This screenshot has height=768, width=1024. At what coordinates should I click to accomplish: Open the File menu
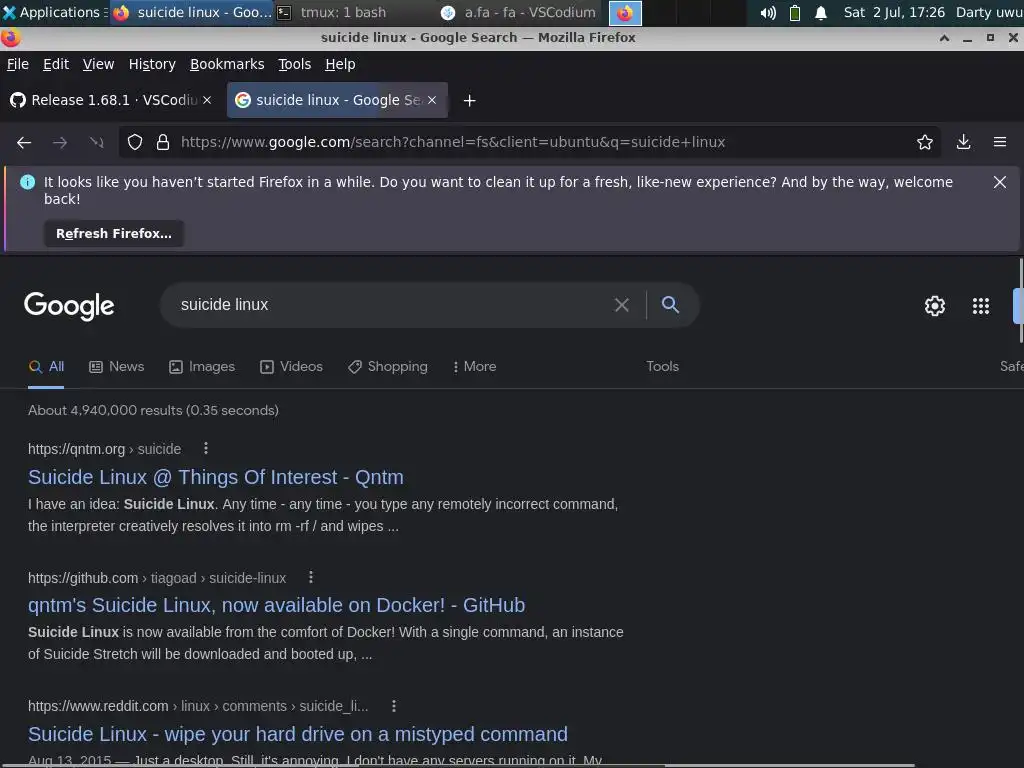point(18,64)
